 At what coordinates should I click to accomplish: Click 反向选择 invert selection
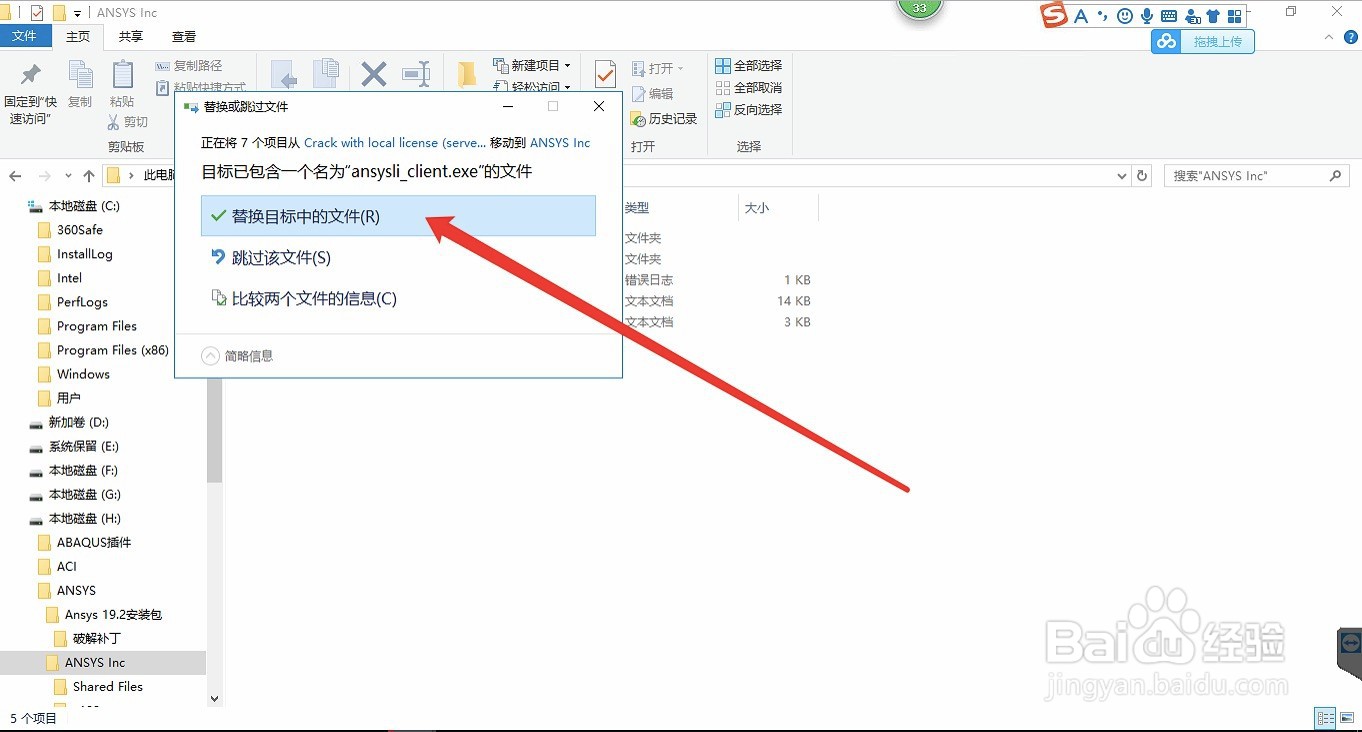pyautogui.click(x=748, y=110)
